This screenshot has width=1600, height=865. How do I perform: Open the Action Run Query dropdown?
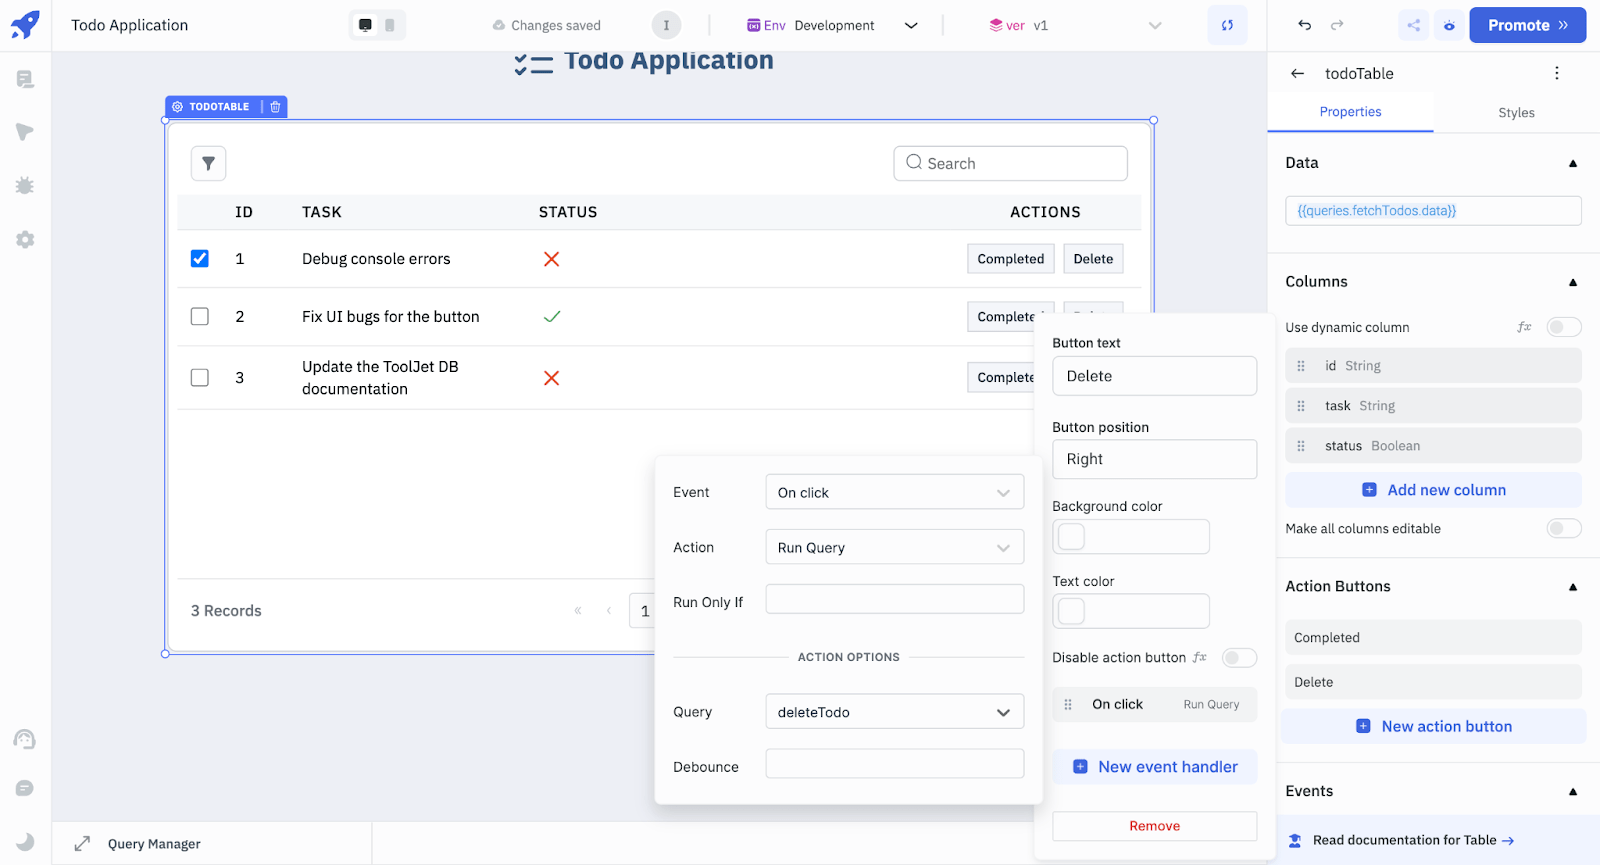tap(895, 547)
